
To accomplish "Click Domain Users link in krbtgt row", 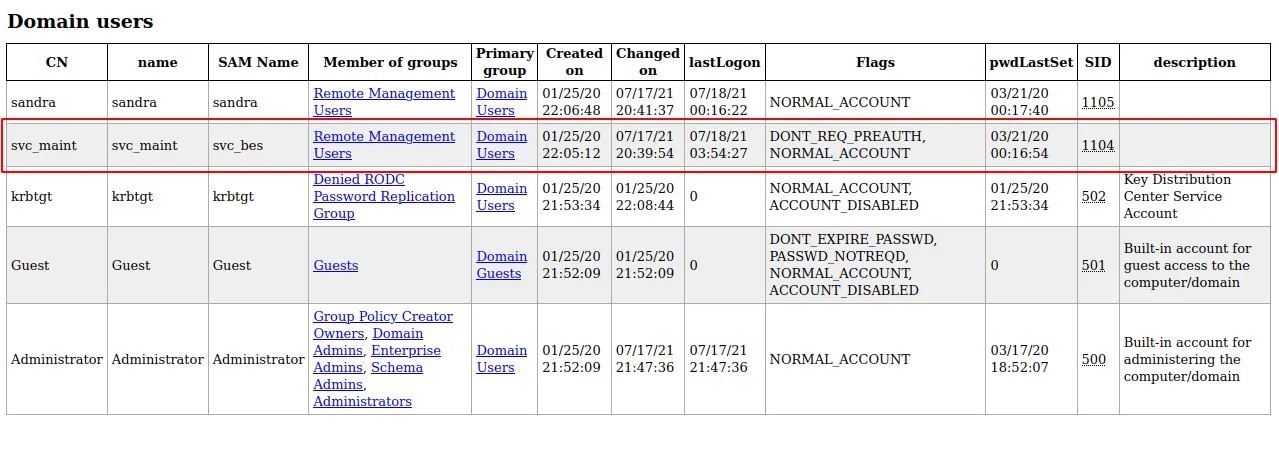I will (501, 189).
